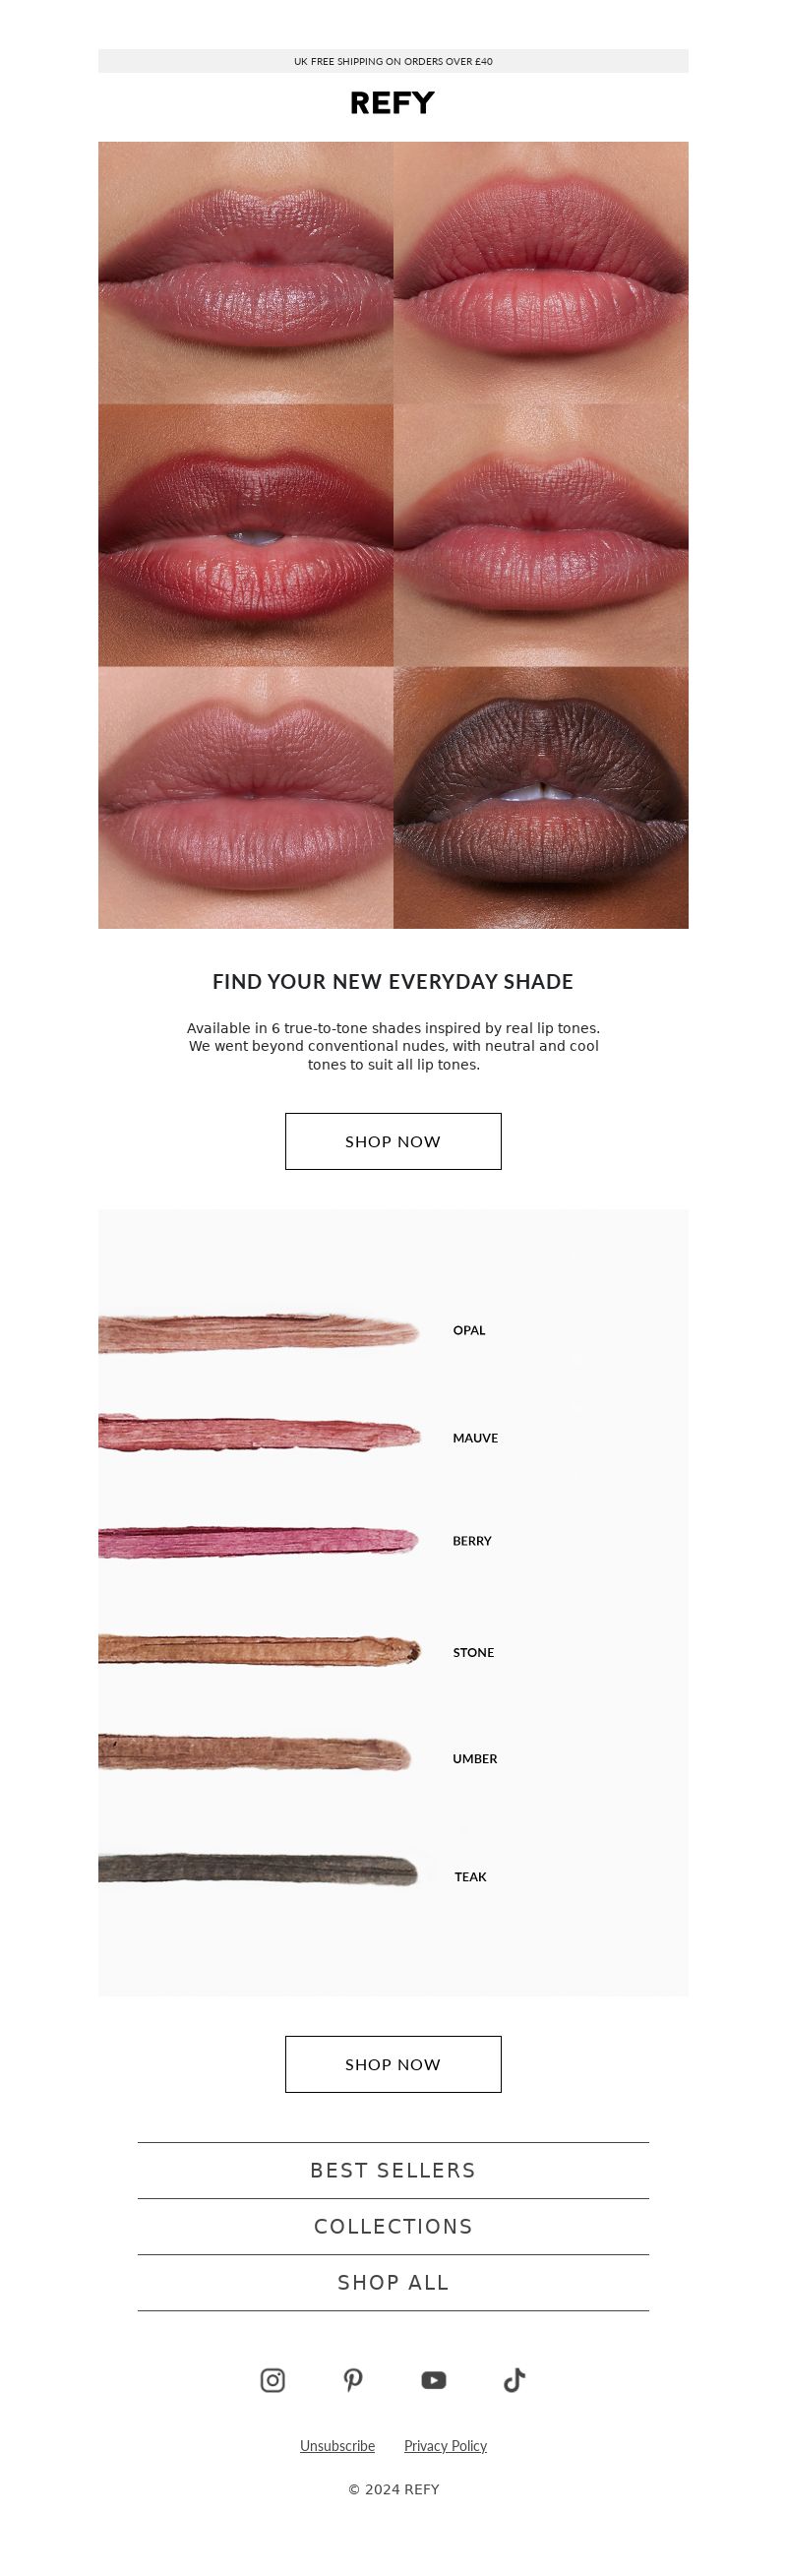Select the Berry shade swatch

259,1541
